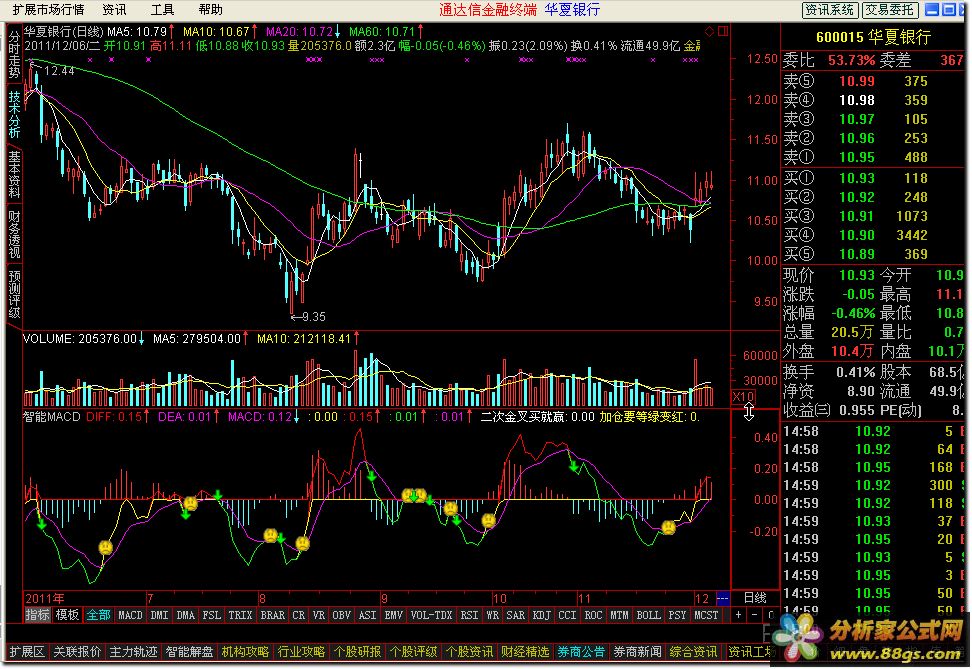This screenshot has height=669, width=972.
Task: Select the RSI indicator tab
Action: click(469, 615)
